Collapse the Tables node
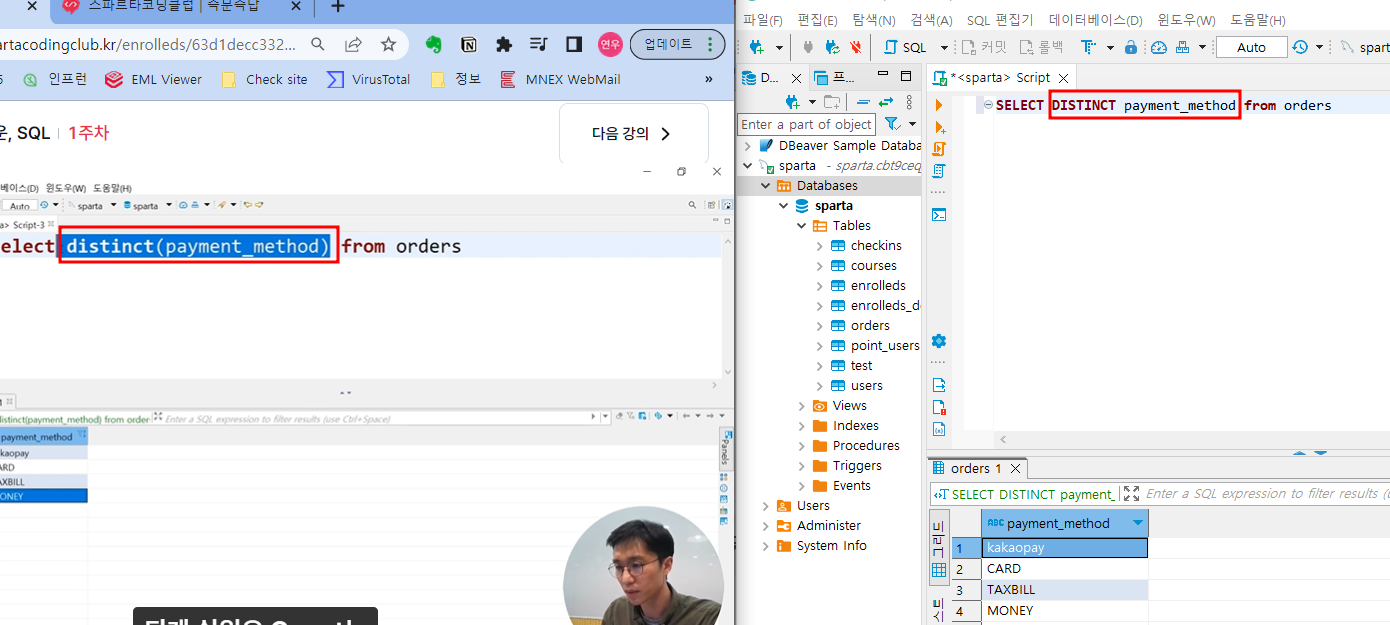 click(x=802, y=226)
